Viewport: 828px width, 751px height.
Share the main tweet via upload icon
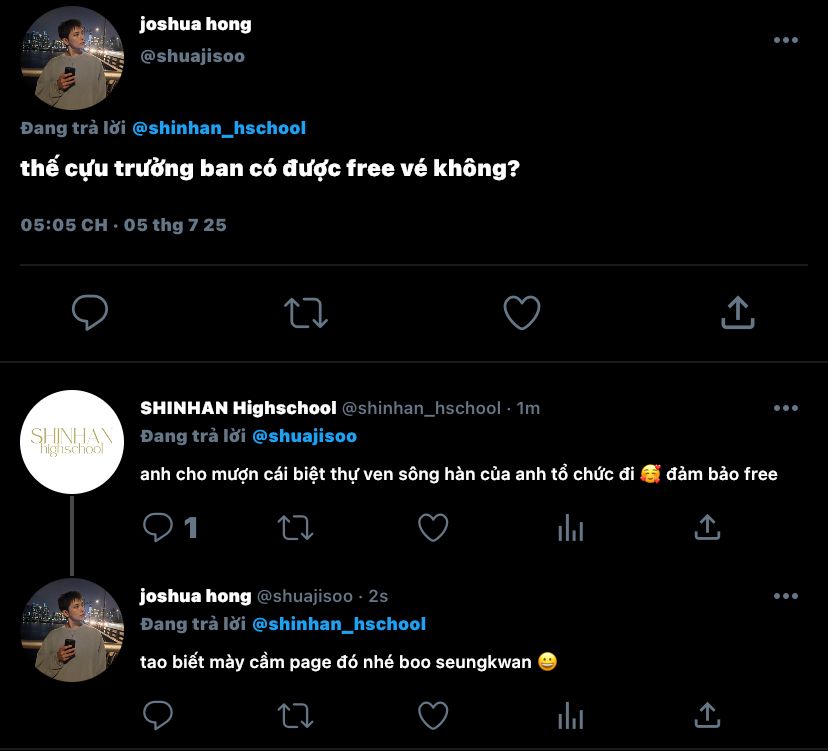(x=737, y=313)
